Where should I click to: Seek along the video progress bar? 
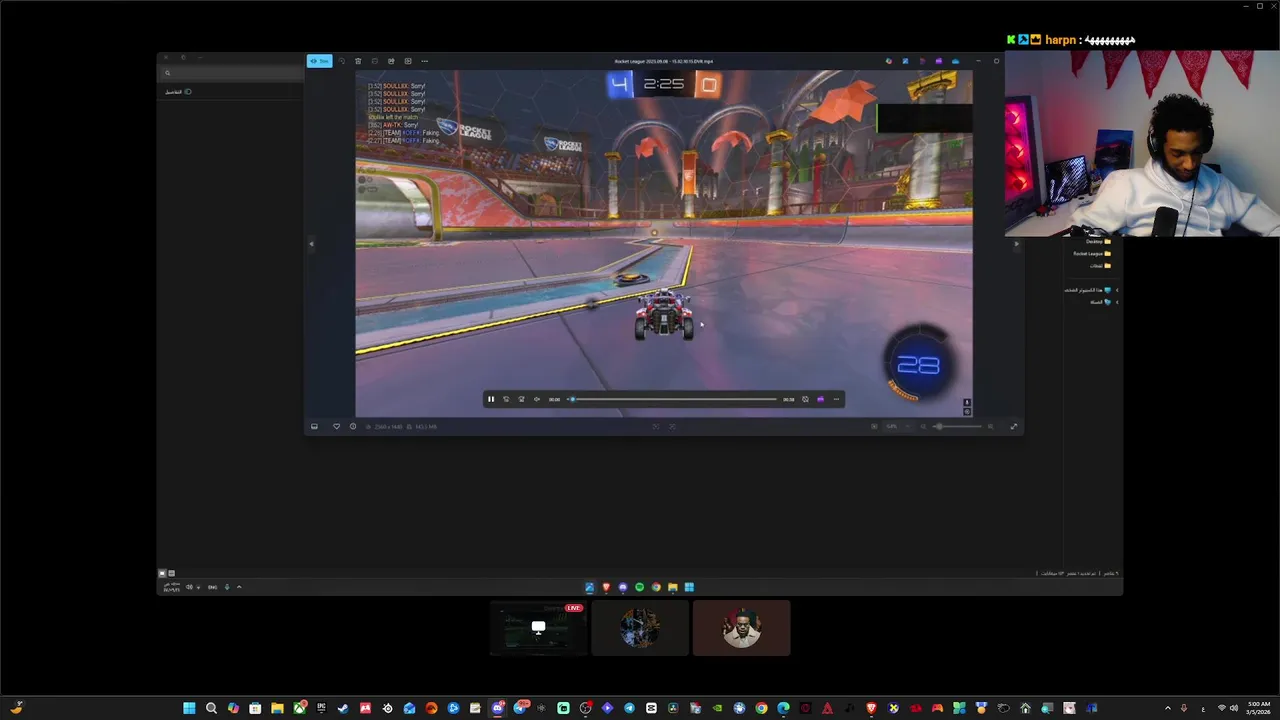pyautogui.click(x=673, y=399)
